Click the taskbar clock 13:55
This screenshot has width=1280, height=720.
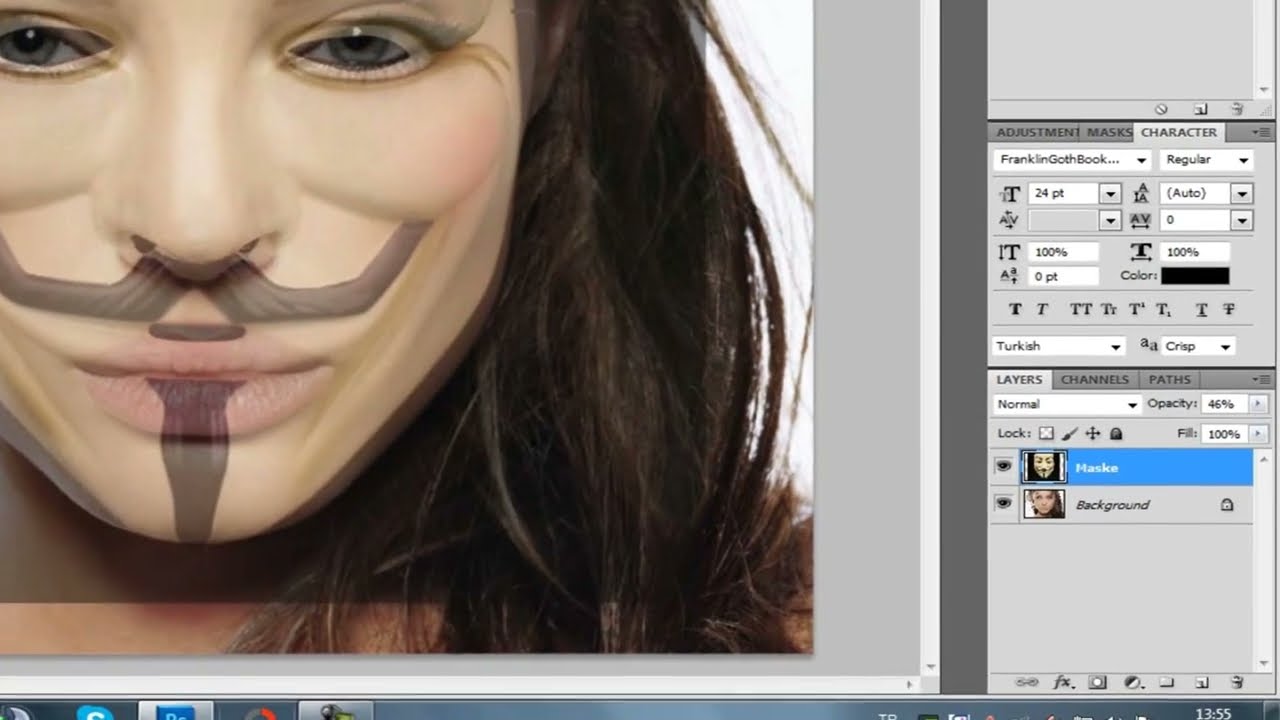(1213, 713)
